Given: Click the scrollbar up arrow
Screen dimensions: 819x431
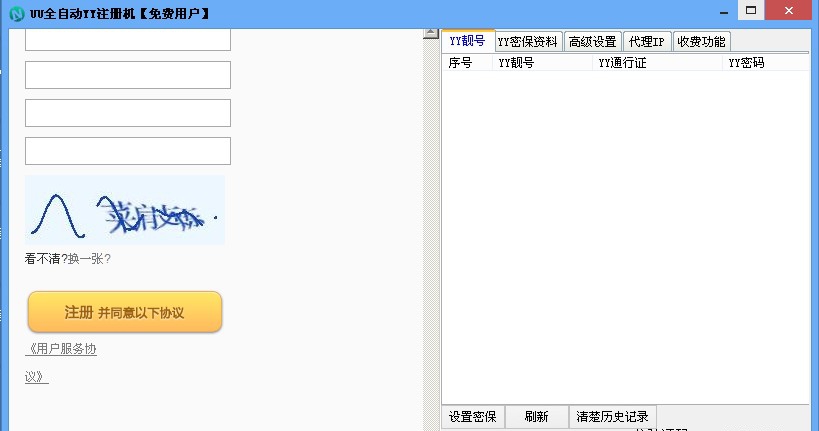Looking at the screenshot, I should click(431, 33).
